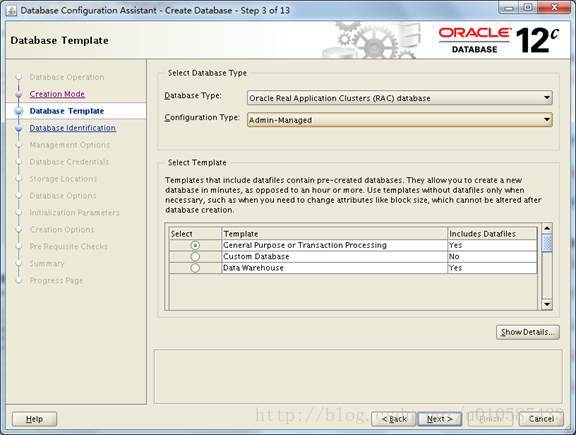Screen dimensions: 576x435
Task: Click the 'Custom Database' template name
Action: click(256, 256)
